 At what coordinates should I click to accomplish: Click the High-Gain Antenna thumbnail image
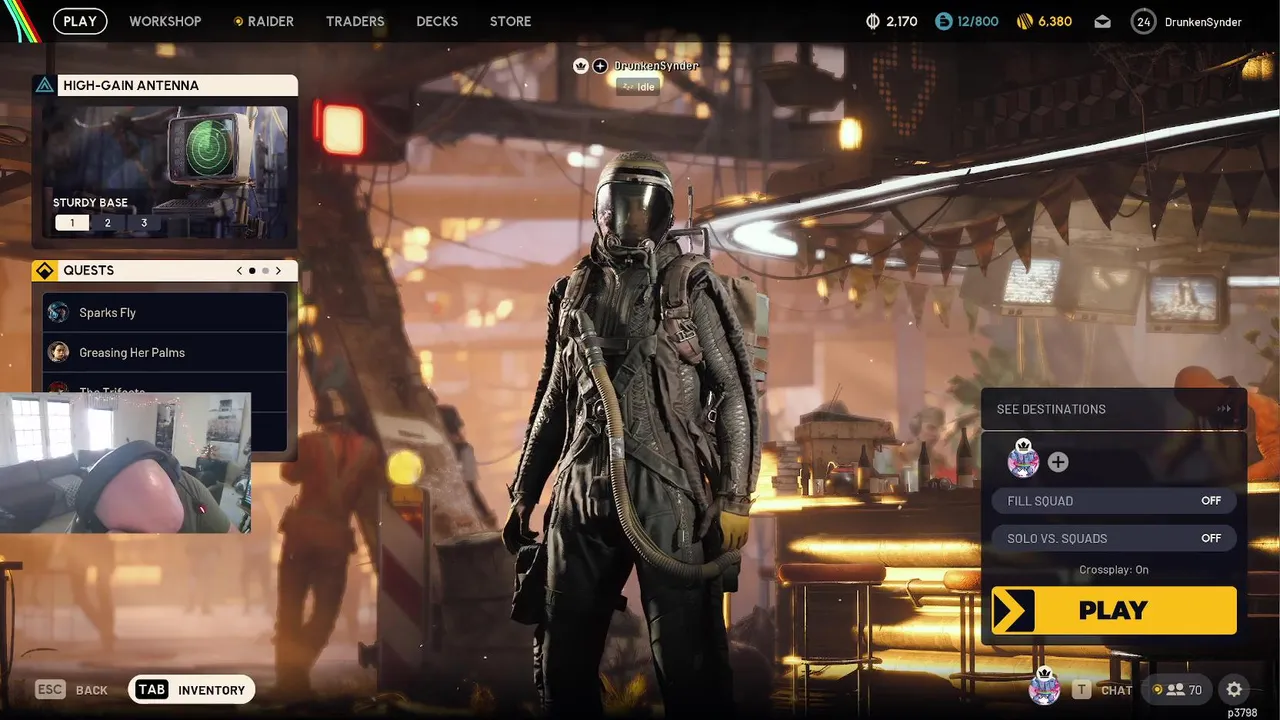tap(165, 171)
